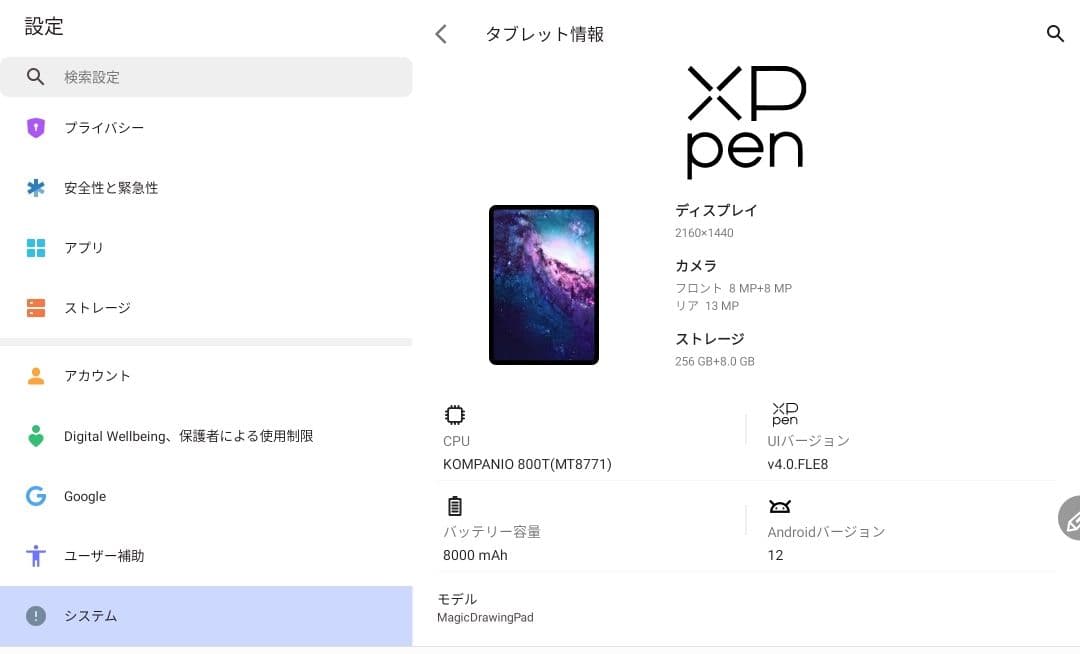Go back using the left chevron arrow
1080x654 pixels.
click(440, 33)
